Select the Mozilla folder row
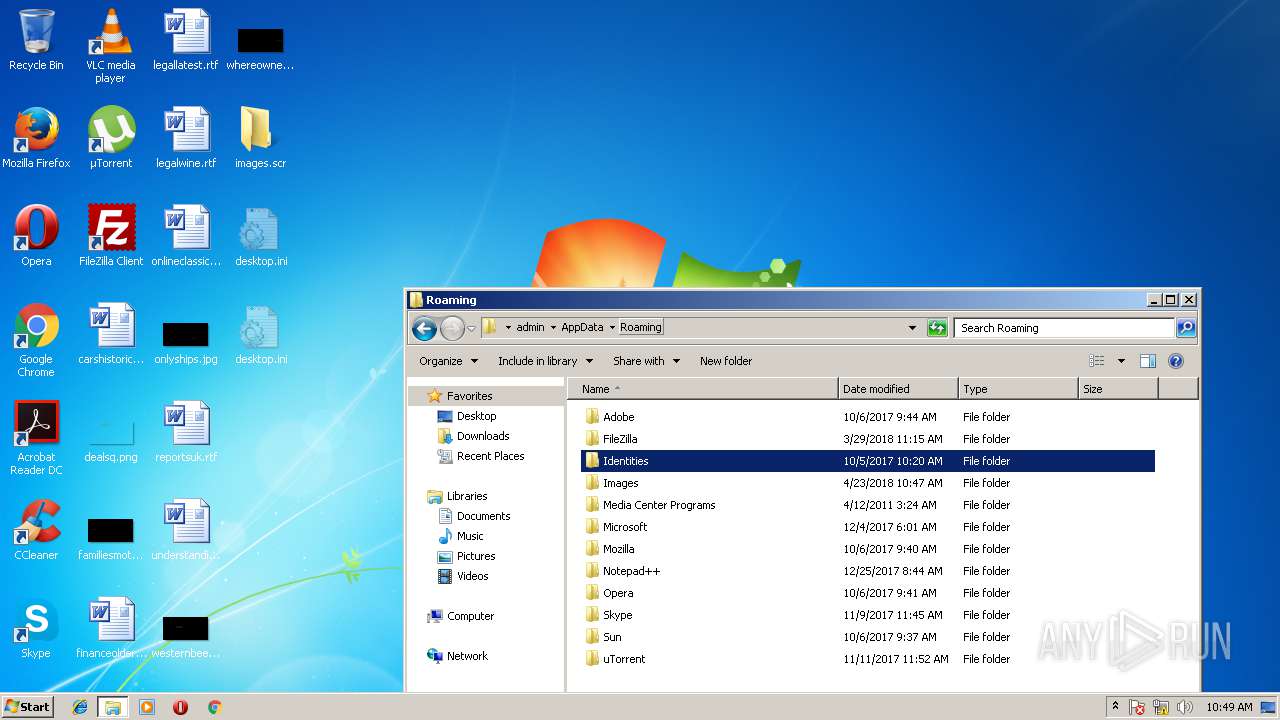 point(868,549)
